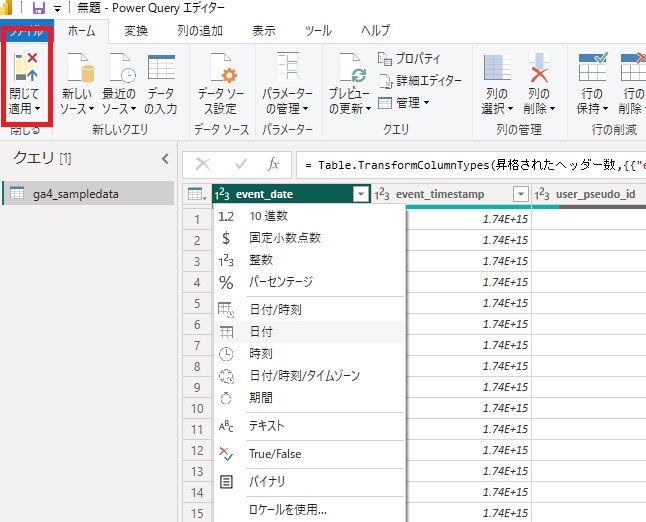The height and width of the screenshot is (522, 646).
Task: Select バイナリ (Binary) type
Action: 310,481
